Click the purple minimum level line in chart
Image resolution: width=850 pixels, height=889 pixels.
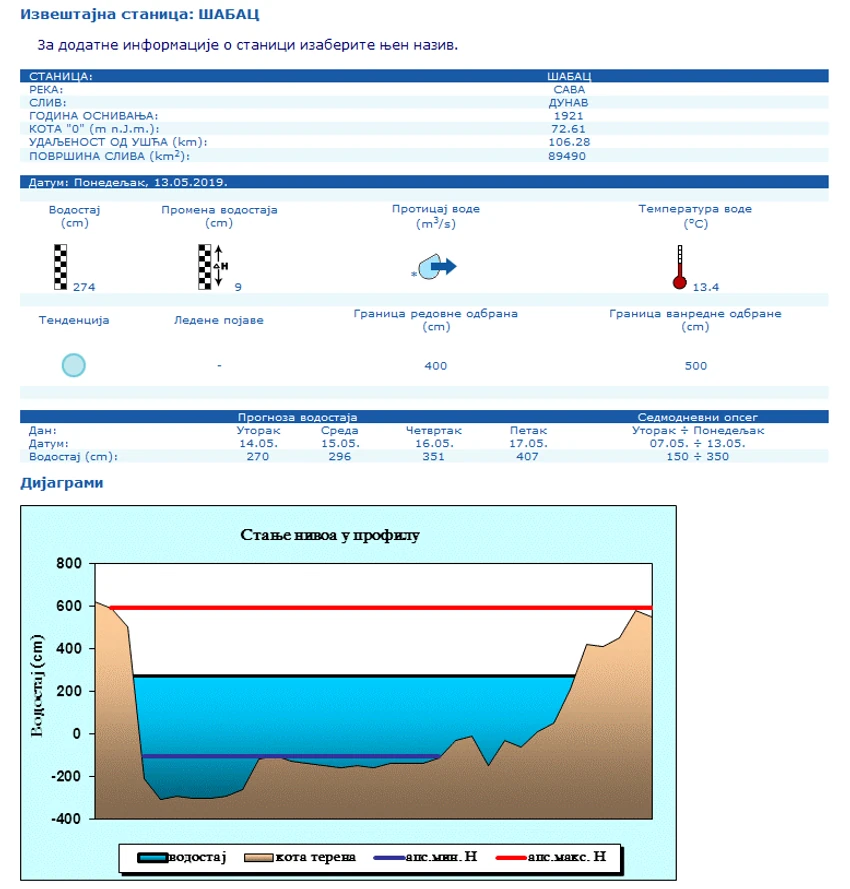291,756
